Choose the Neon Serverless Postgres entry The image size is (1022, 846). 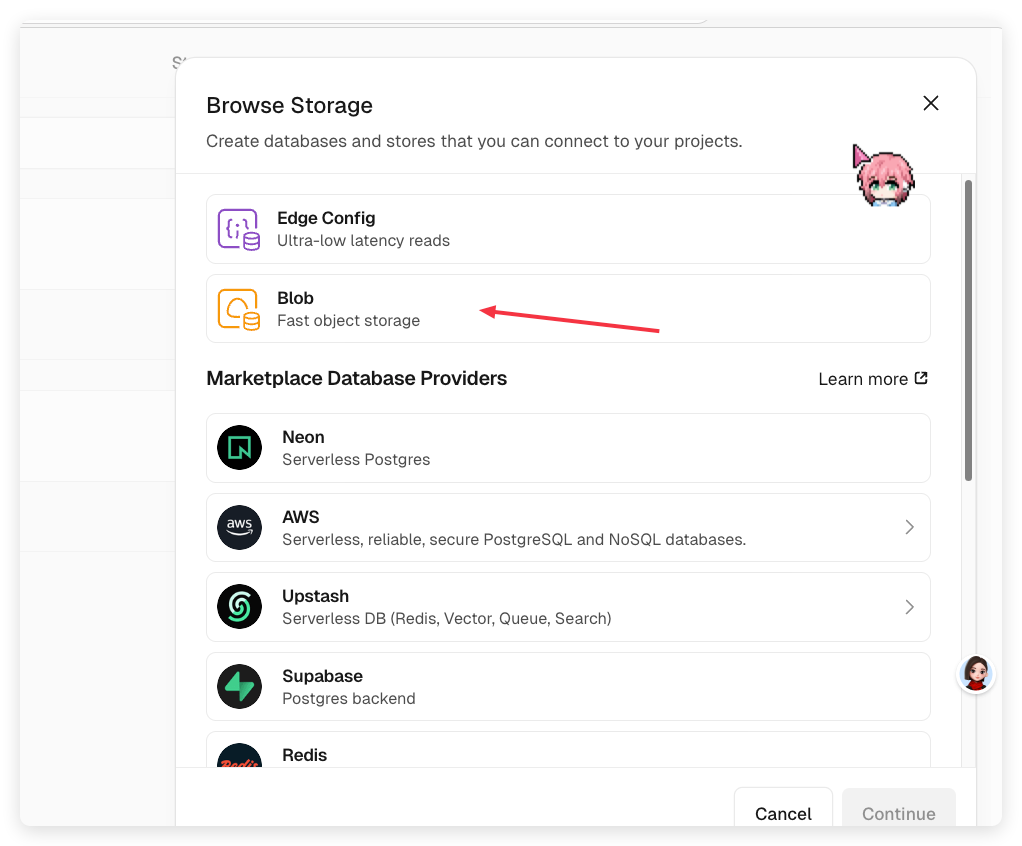pos(568,448)
